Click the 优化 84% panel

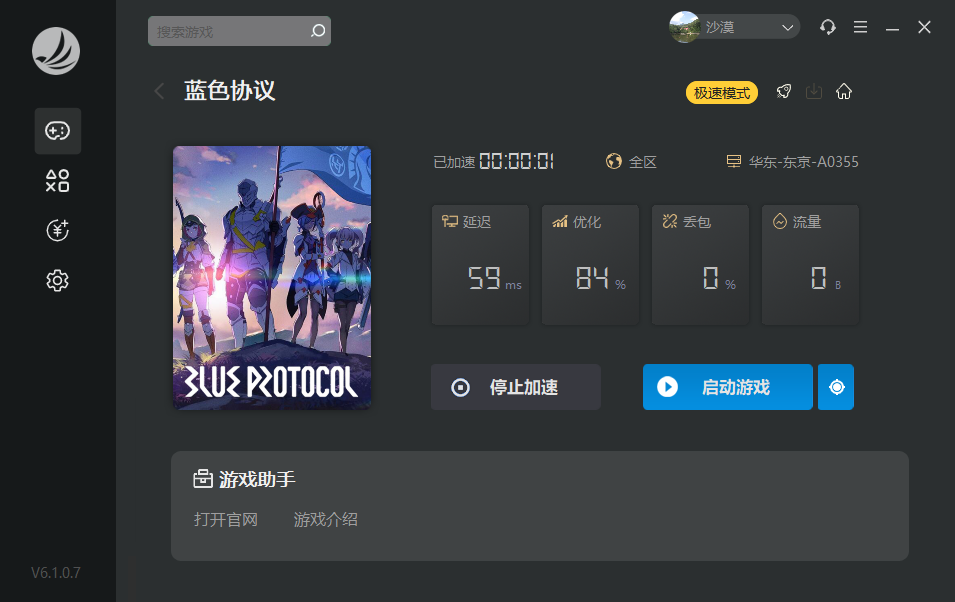click(590, 264)
